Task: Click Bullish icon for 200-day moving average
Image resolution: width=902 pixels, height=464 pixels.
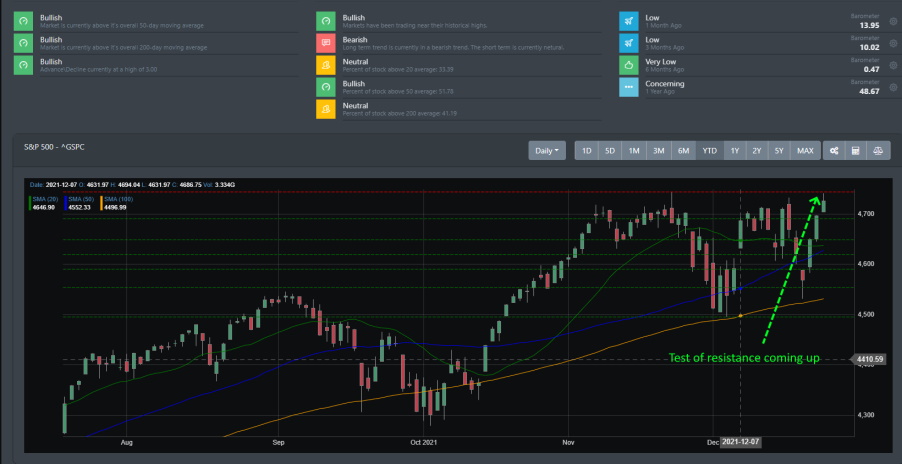Action: [23, 43]
